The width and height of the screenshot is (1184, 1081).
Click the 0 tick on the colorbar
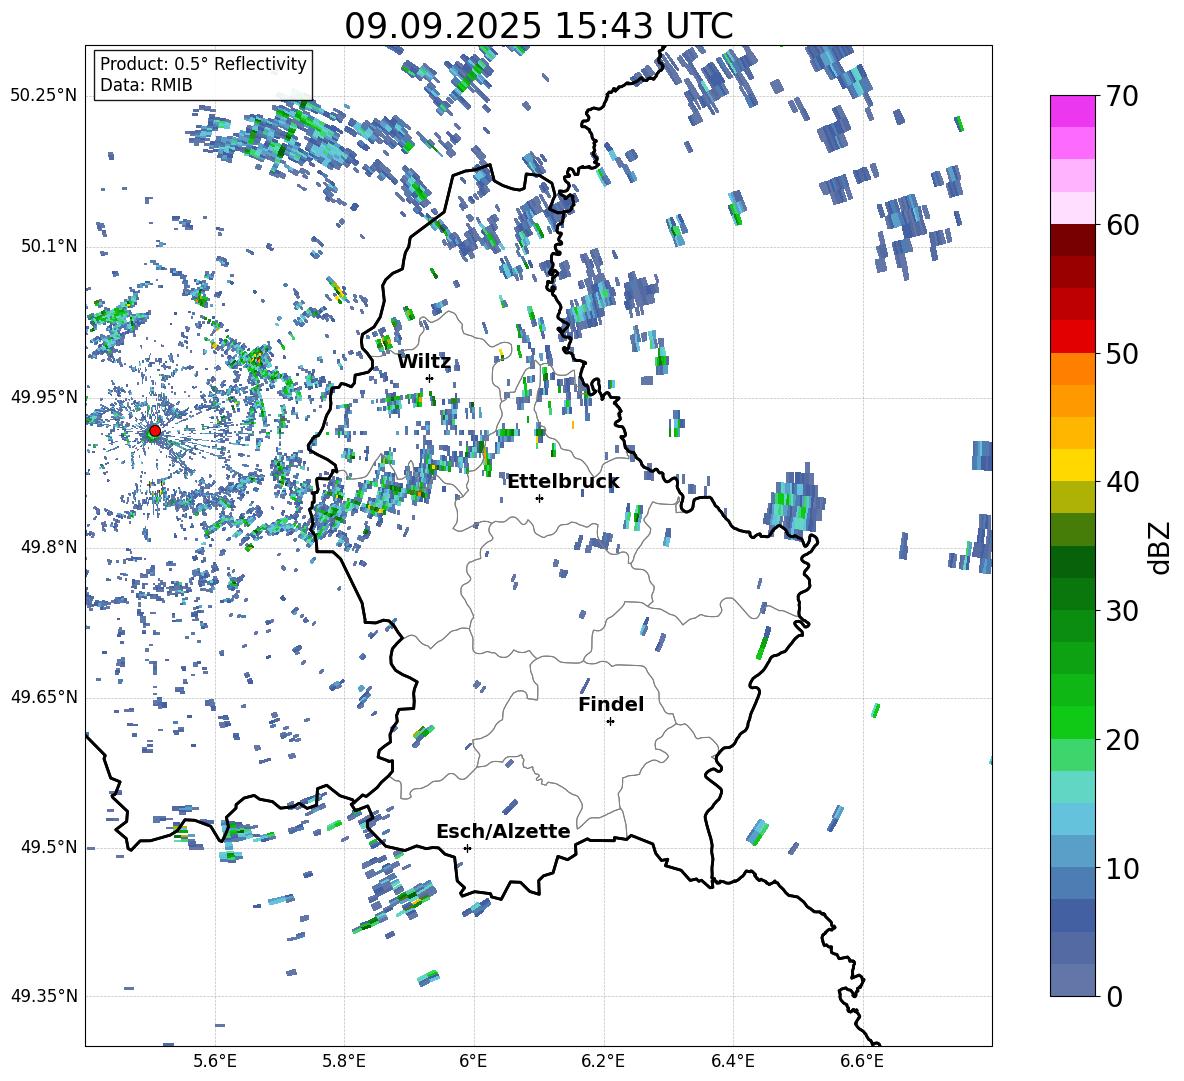tap(1114, 996)
